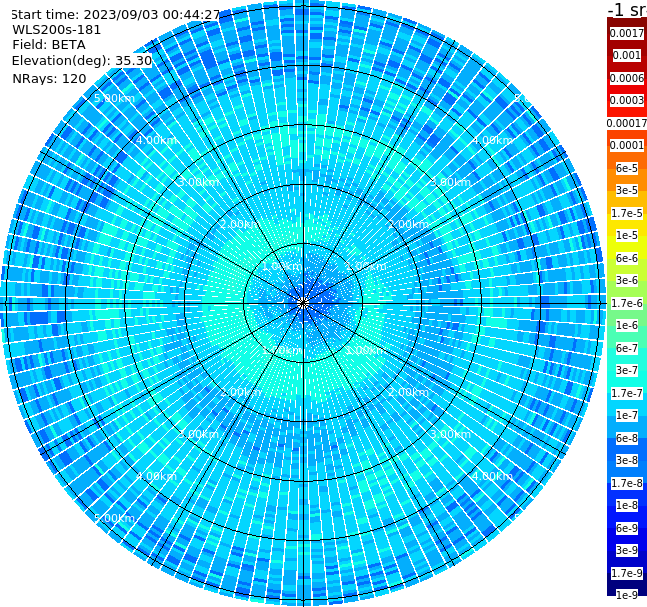Viewport: 647px width, 607px height.
Task: Click the 3e-8 colorbar value
Action: click(x=627, y=460)
